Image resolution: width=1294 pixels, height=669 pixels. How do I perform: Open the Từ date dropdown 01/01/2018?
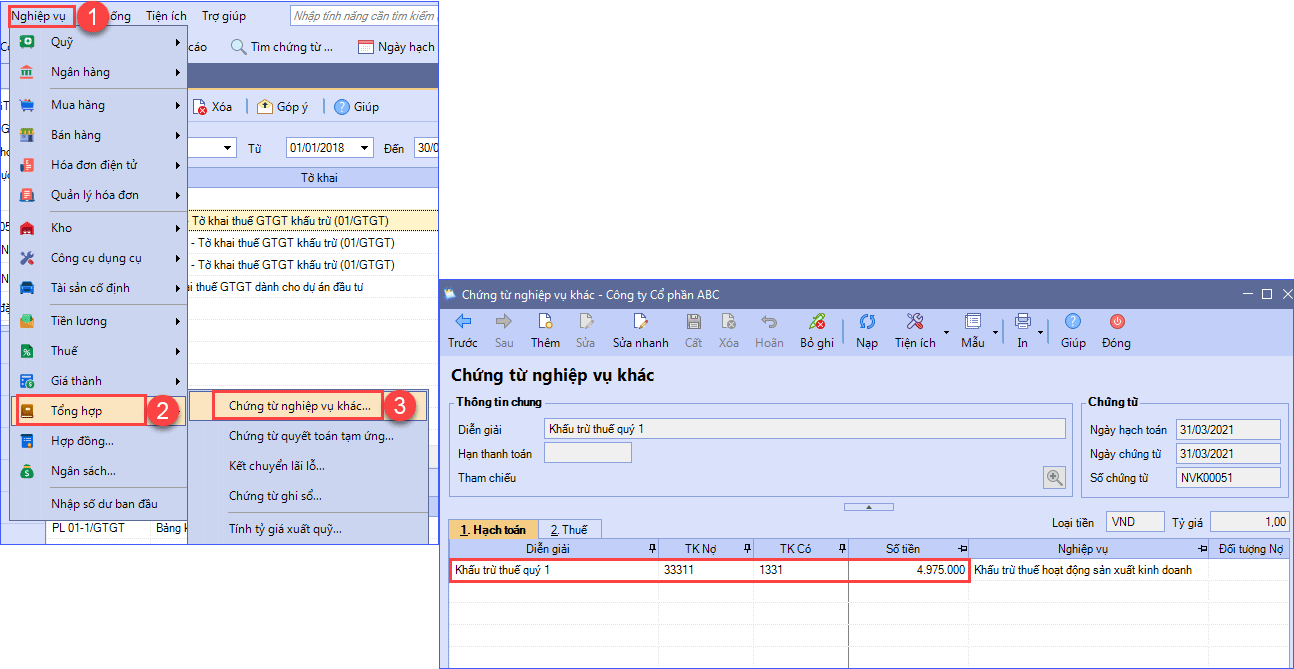click(364, 148)
